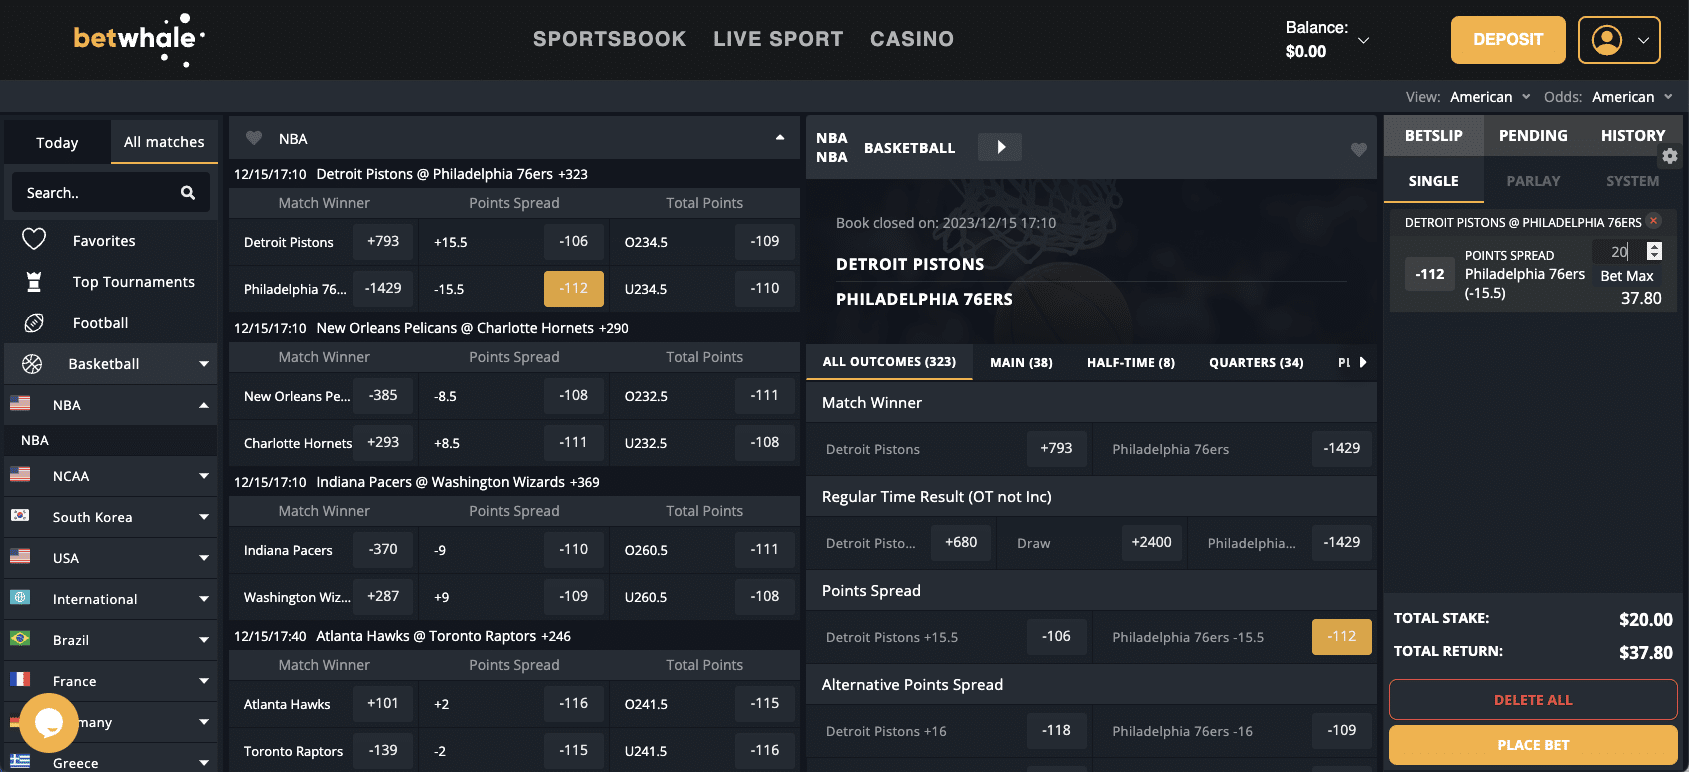
Task: Click the Greece flag icon
Action: point(20,762)
